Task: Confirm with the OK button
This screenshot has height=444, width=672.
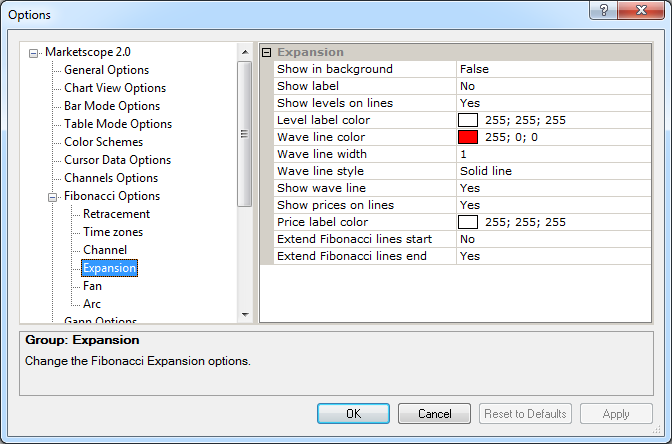Action: click(x=353, y=414)
